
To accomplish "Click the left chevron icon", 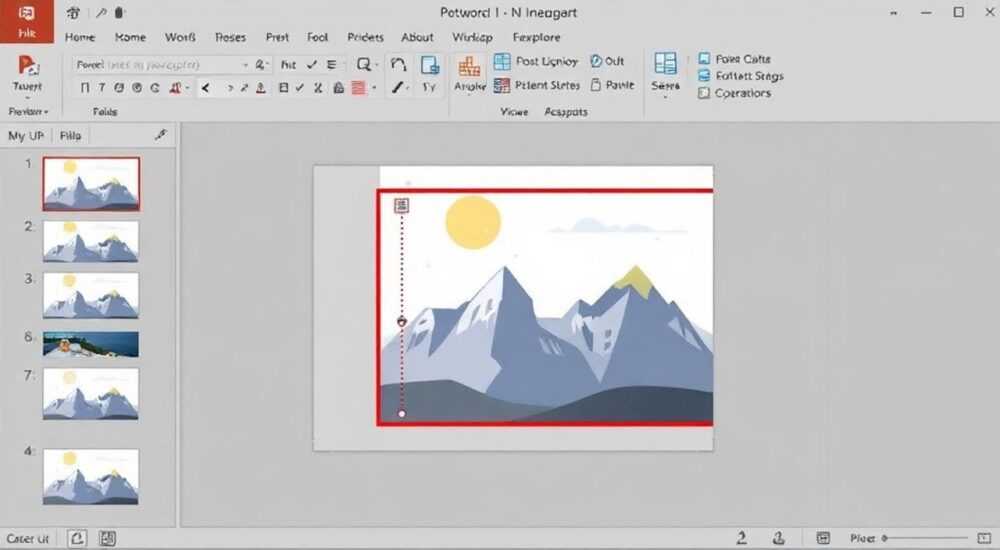I will [x=205, y=88].
